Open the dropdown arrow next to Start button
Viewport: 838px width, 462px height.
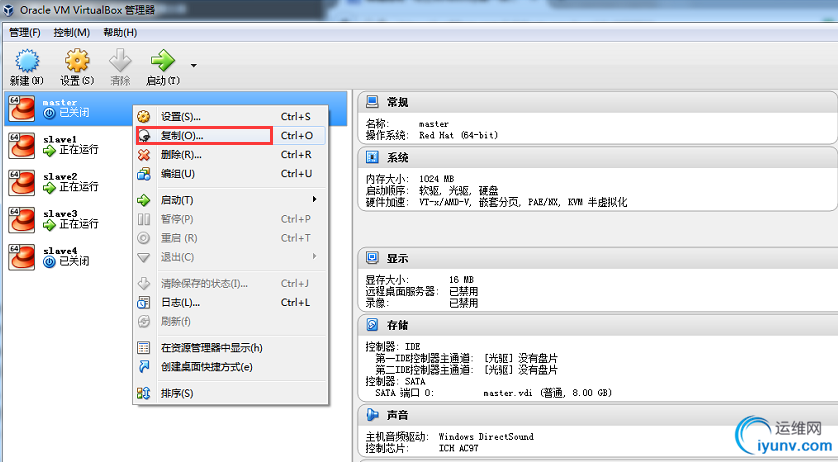193,66
